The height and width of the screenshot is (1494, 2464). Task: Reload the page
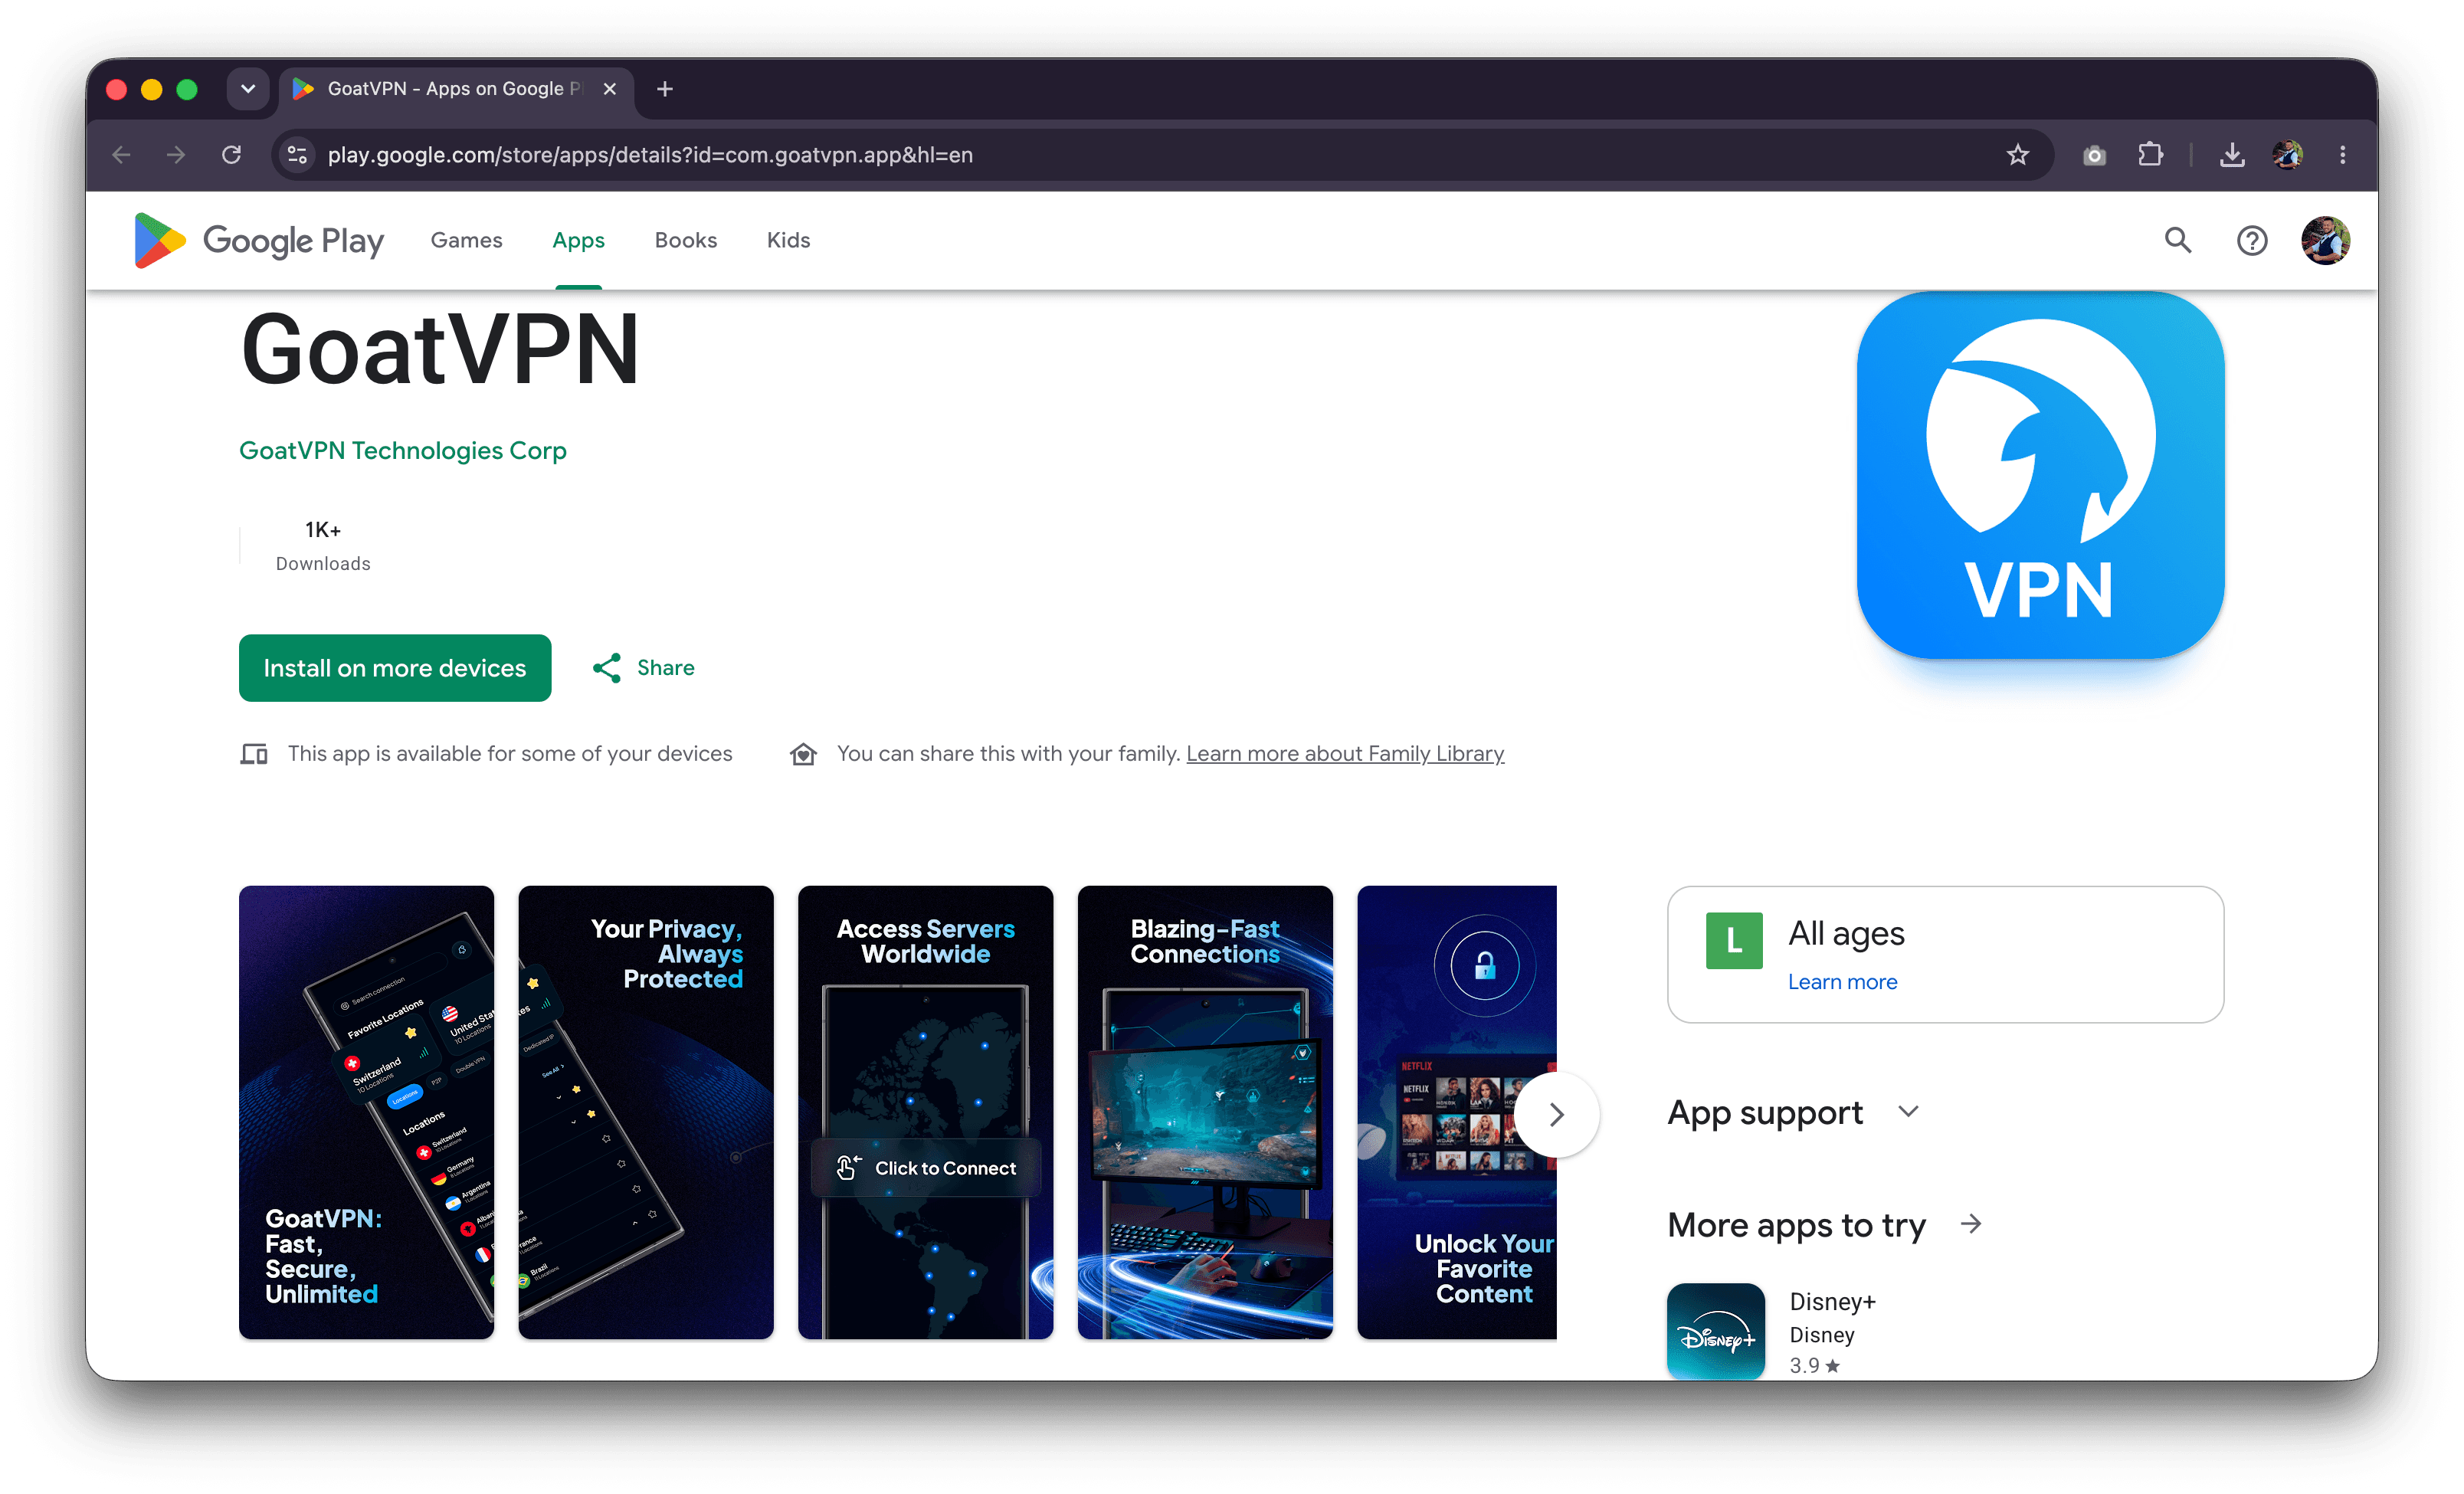pos(231,155)
